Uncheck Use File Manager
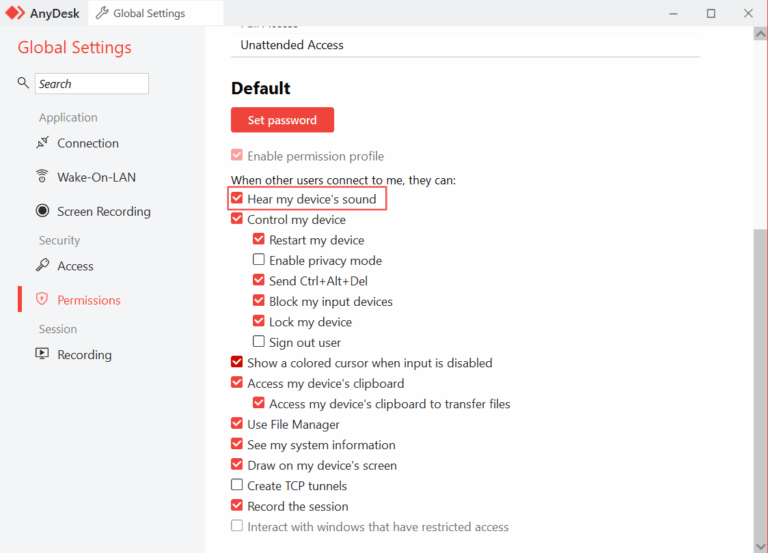Image resolution: width=768 pixels, height=553 pixels. pyautogui.click(x=237, y=423)
